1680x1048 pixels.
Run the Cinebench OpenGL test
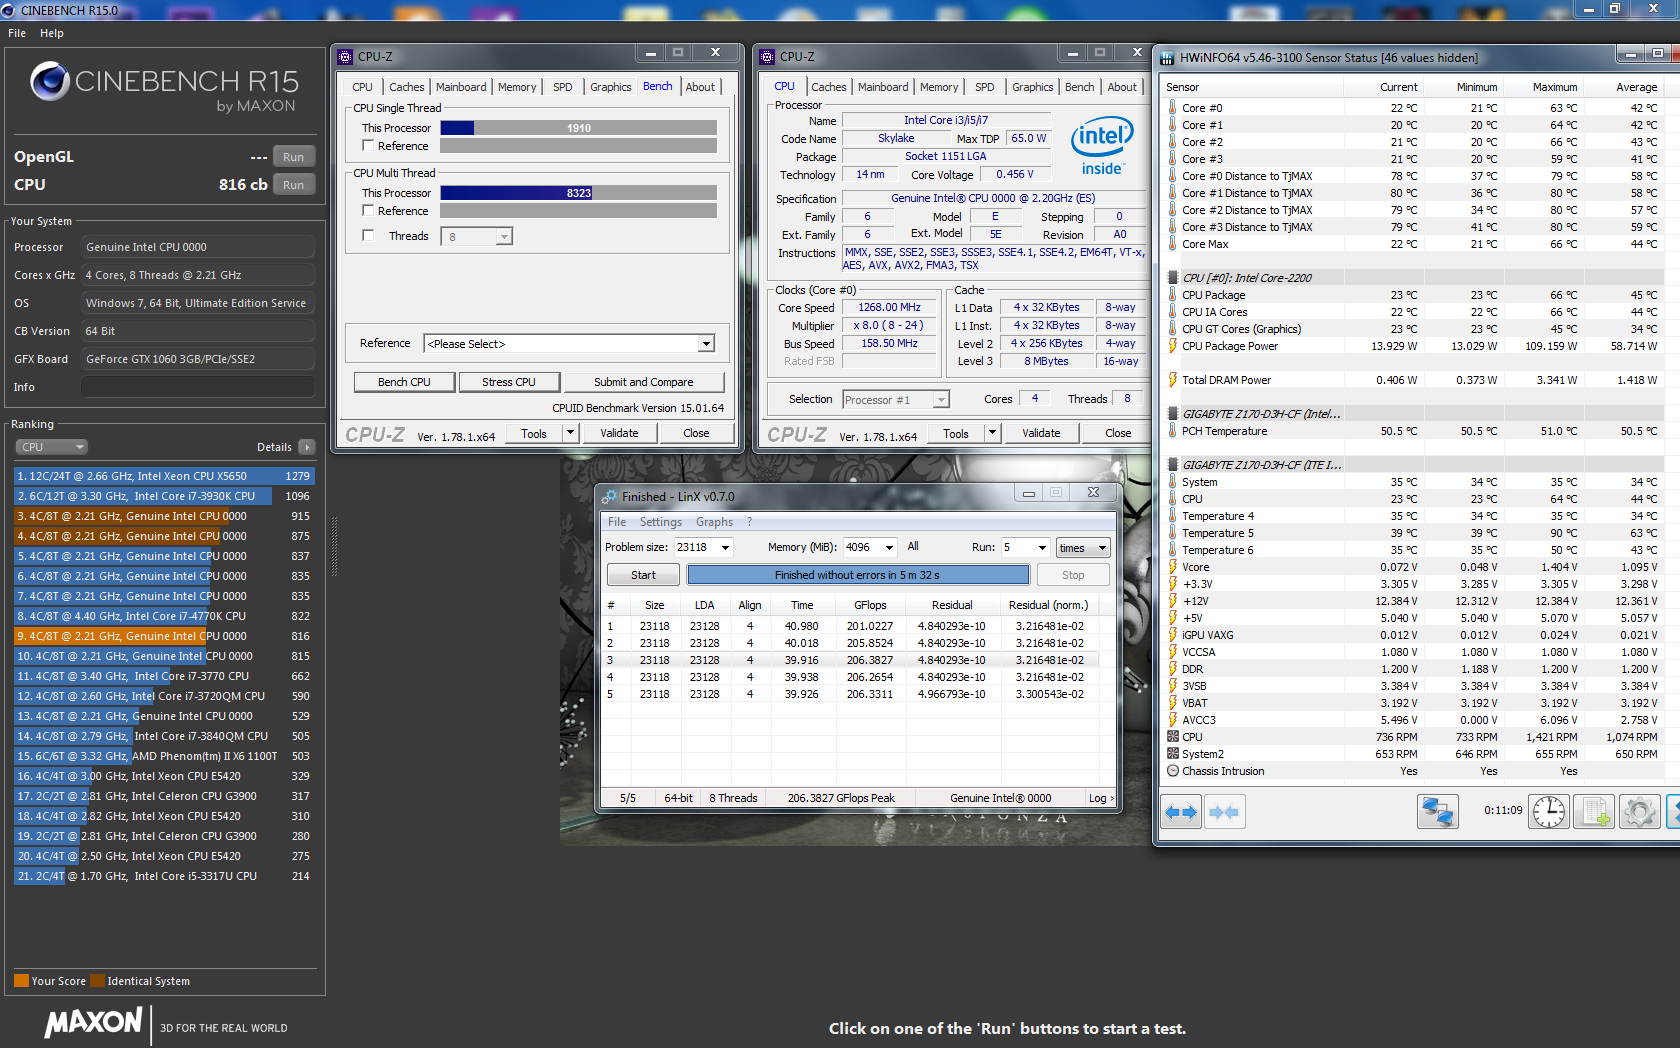(293, 157)
